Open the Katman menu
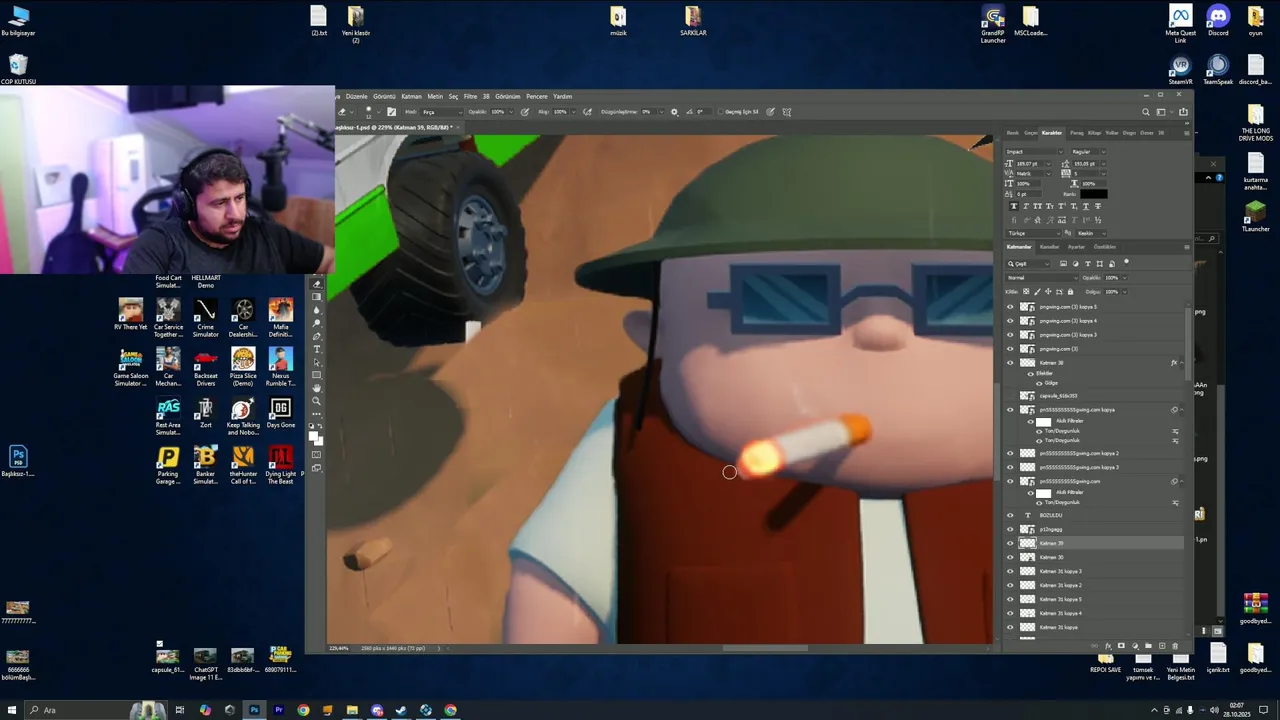The height and width of the screenshot is (720, 1280). pos(411,97)
